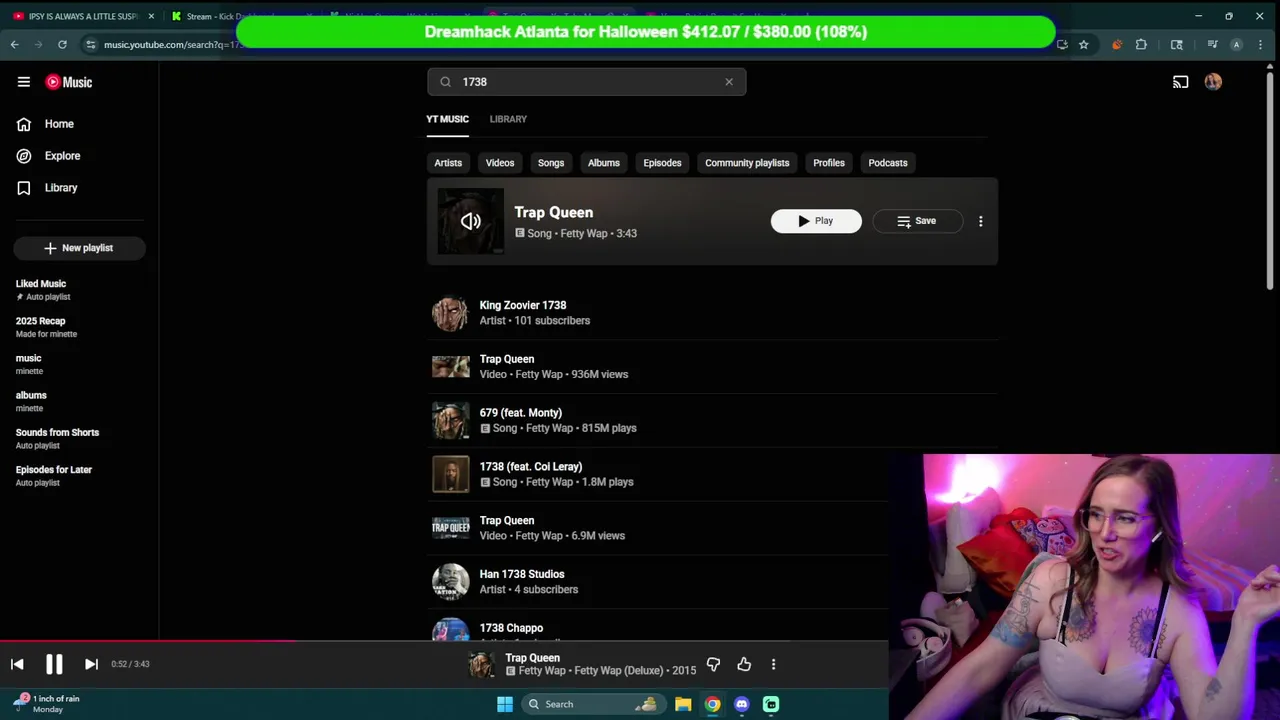This screenshot has width=1280, height=720.
Task: Filter results by Songs
Action: click(551, 163)
